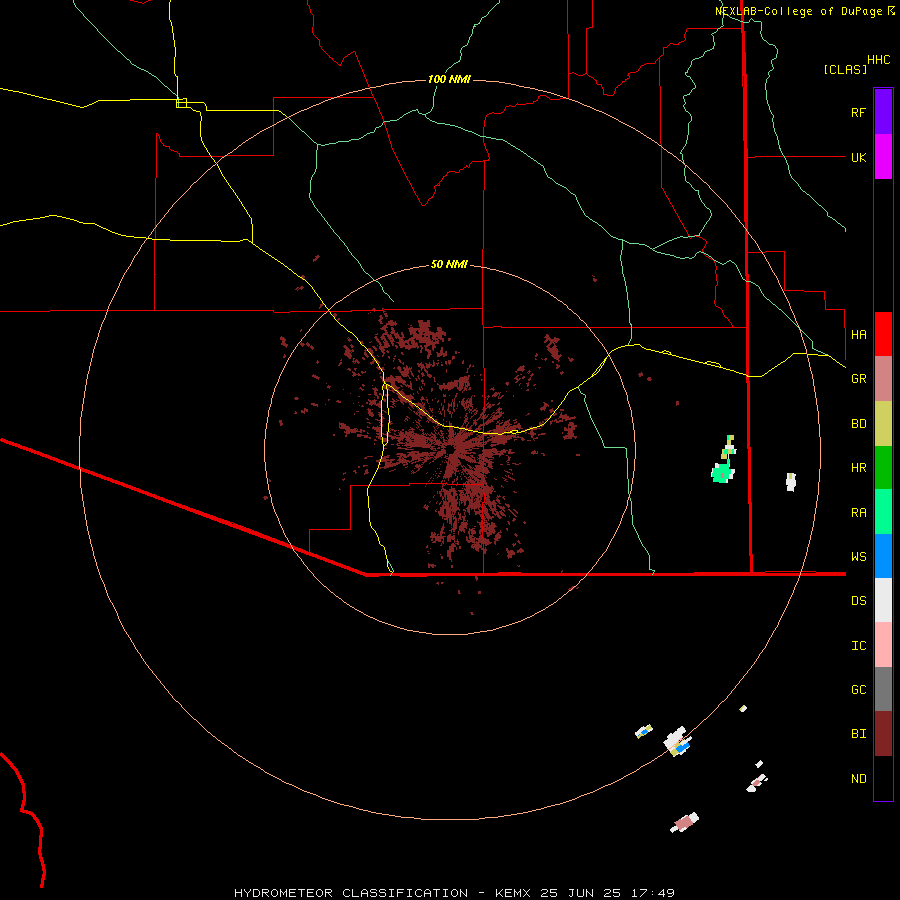Click the small yellow square interchange marker on highway
This screenshot has width=900, height=900.
coord(181,103)
